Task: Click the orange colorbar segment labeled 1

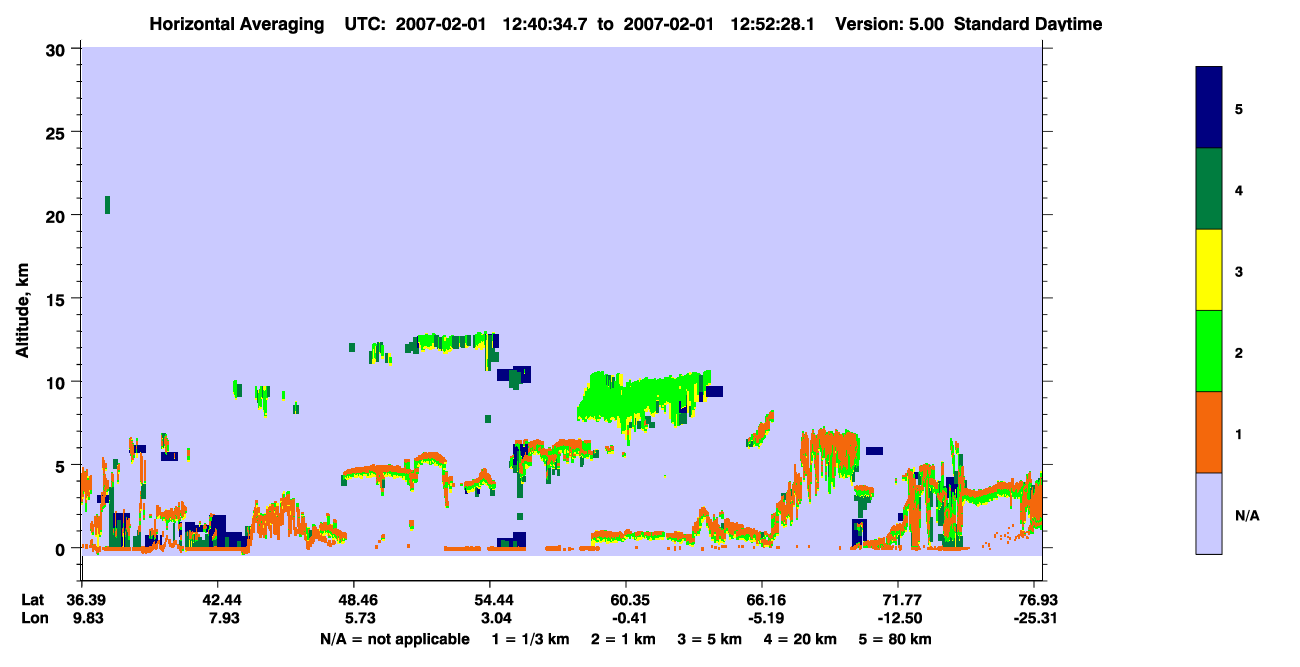Action: point(1209,432)
